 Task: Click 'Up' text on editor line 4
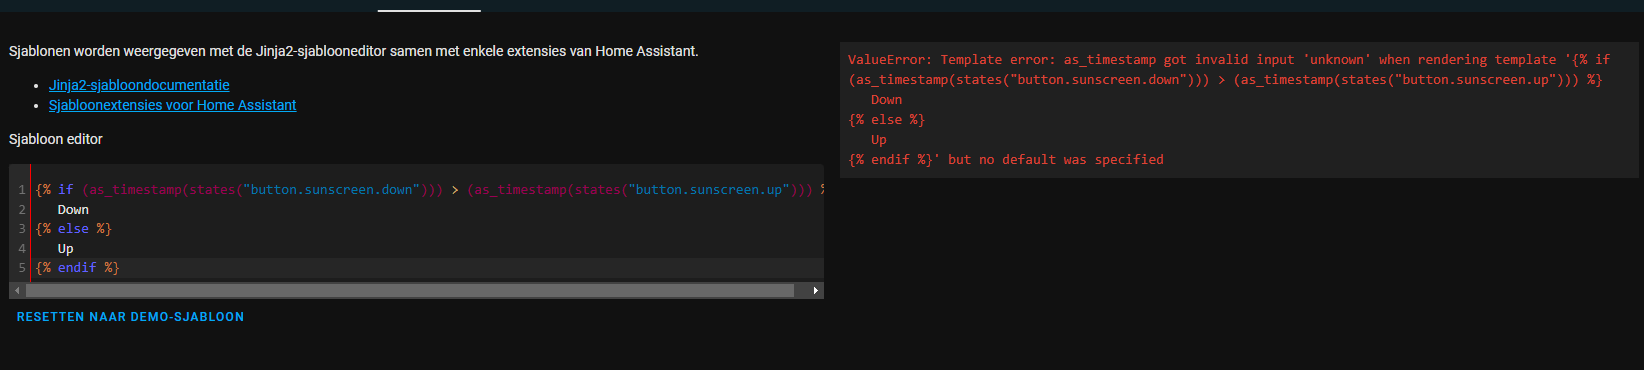(x=65, y=249)
